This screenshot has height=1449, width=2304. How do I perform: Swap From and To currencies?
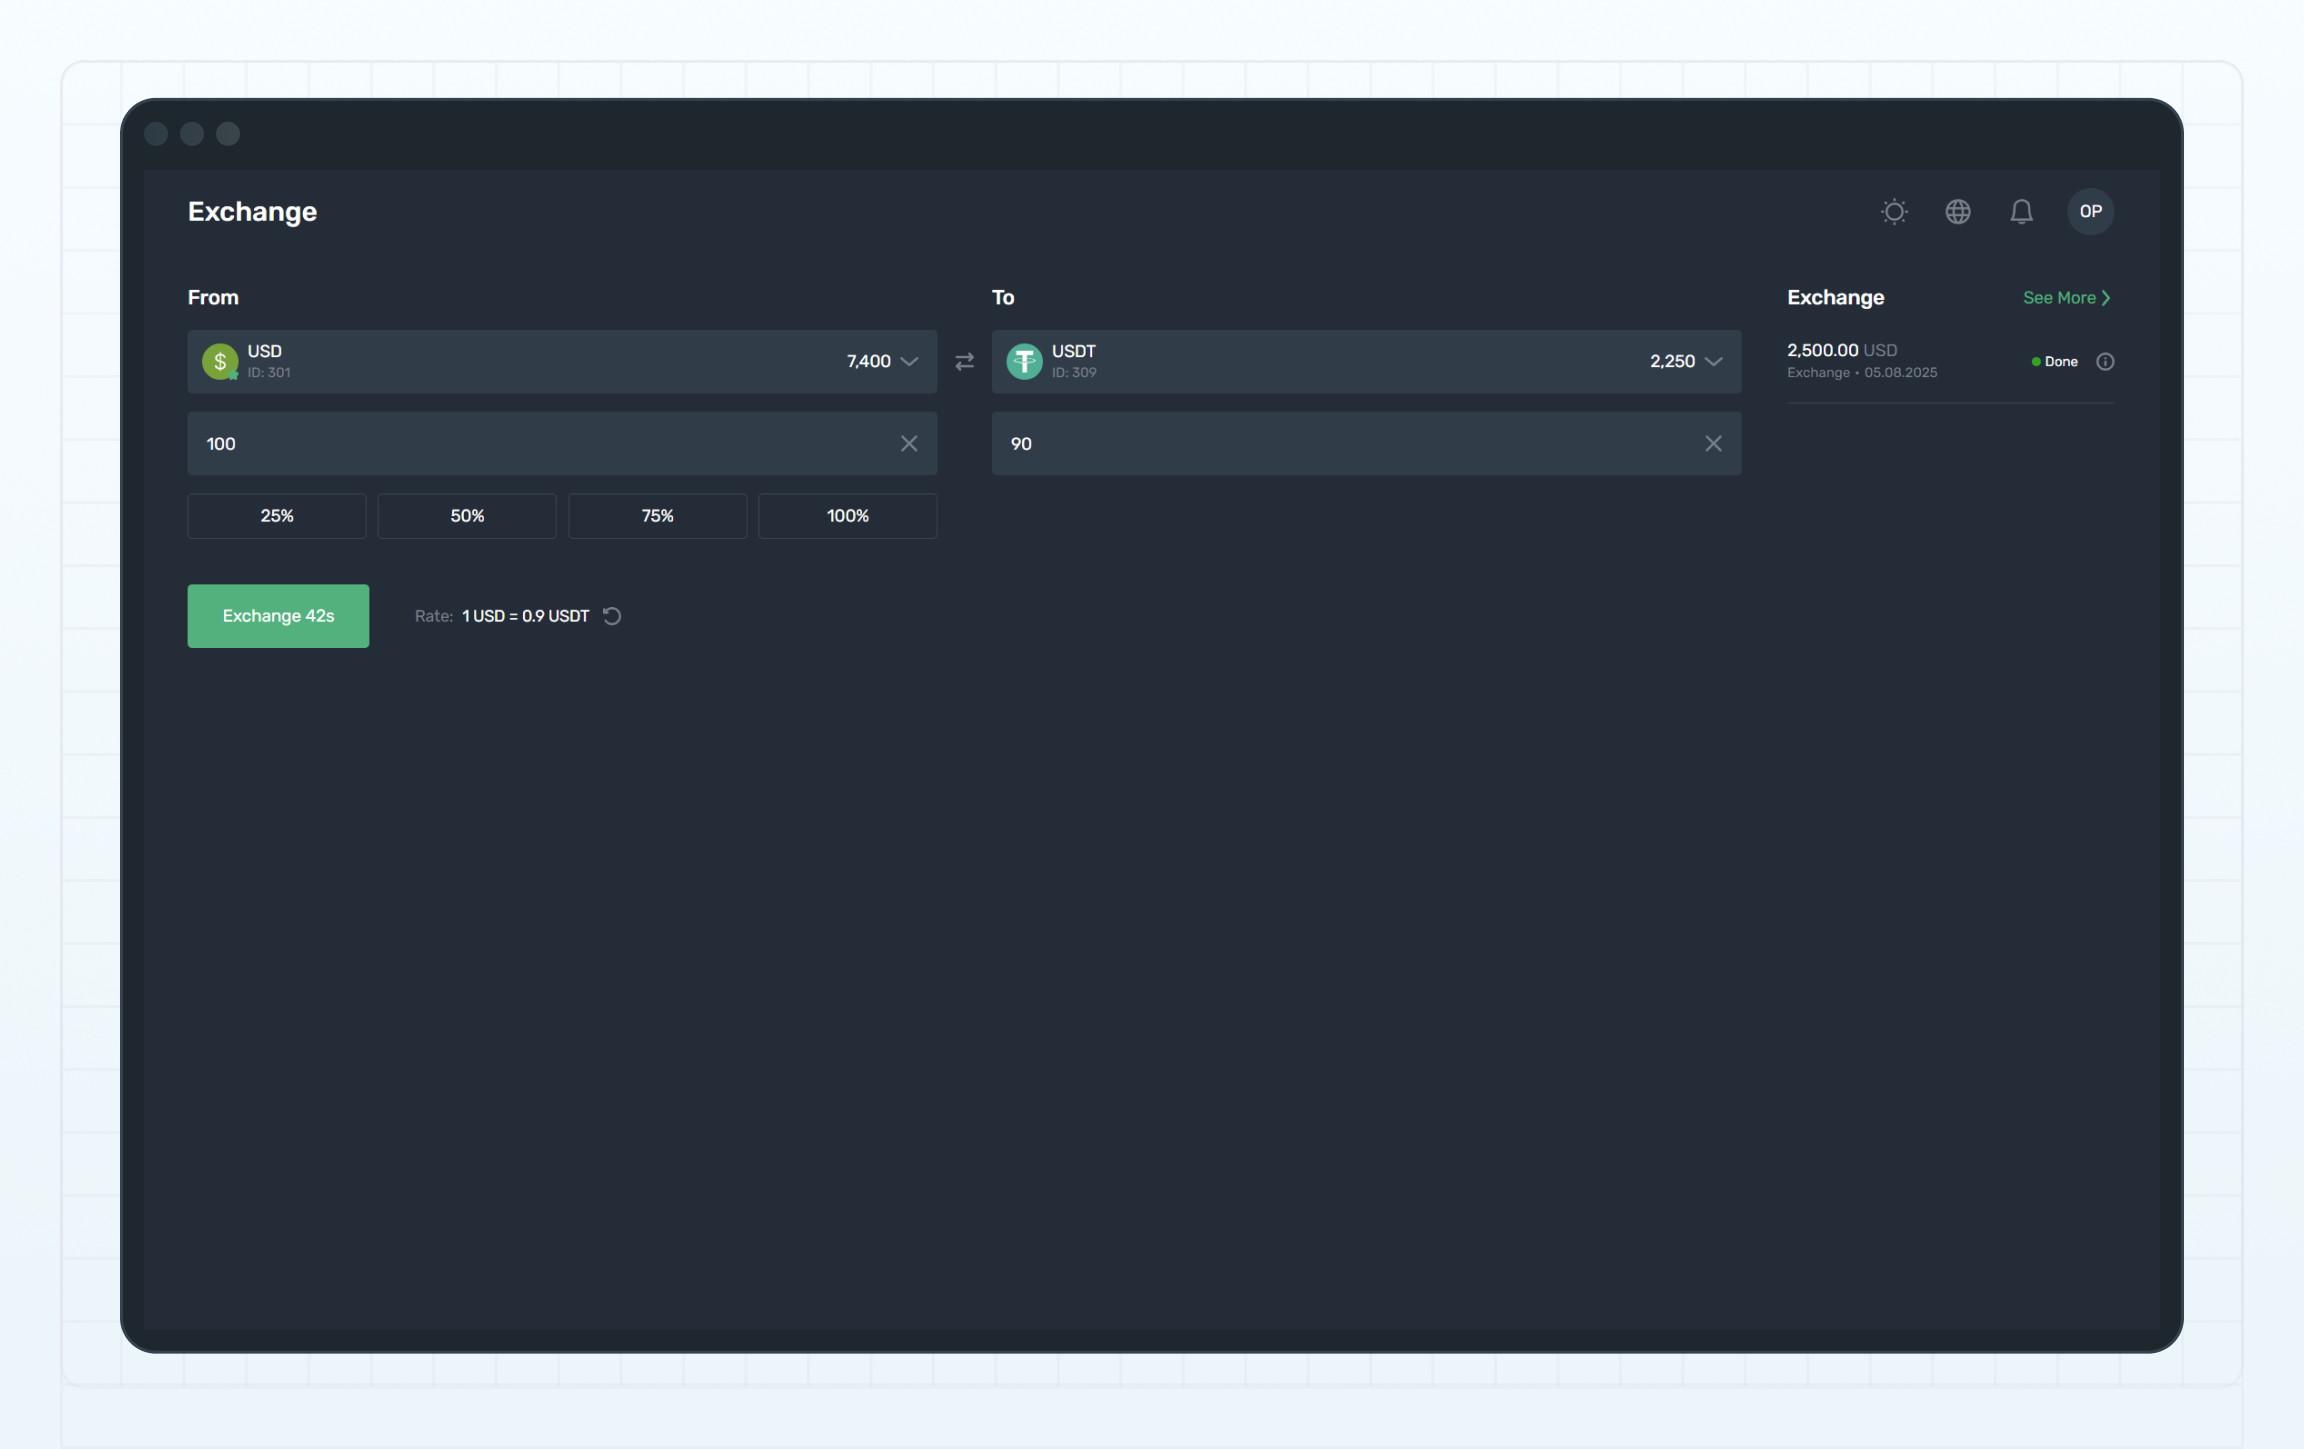point(964,362)
